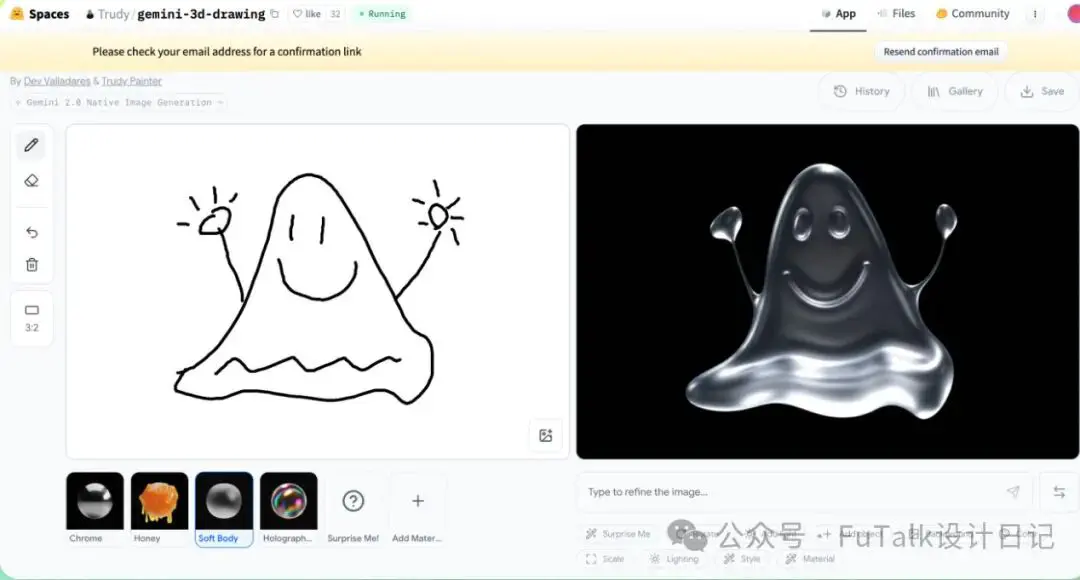Click the swap arrows icon
This screenshot has width=1080, height=580.
pyautogui.click(x=1059, y=492)
